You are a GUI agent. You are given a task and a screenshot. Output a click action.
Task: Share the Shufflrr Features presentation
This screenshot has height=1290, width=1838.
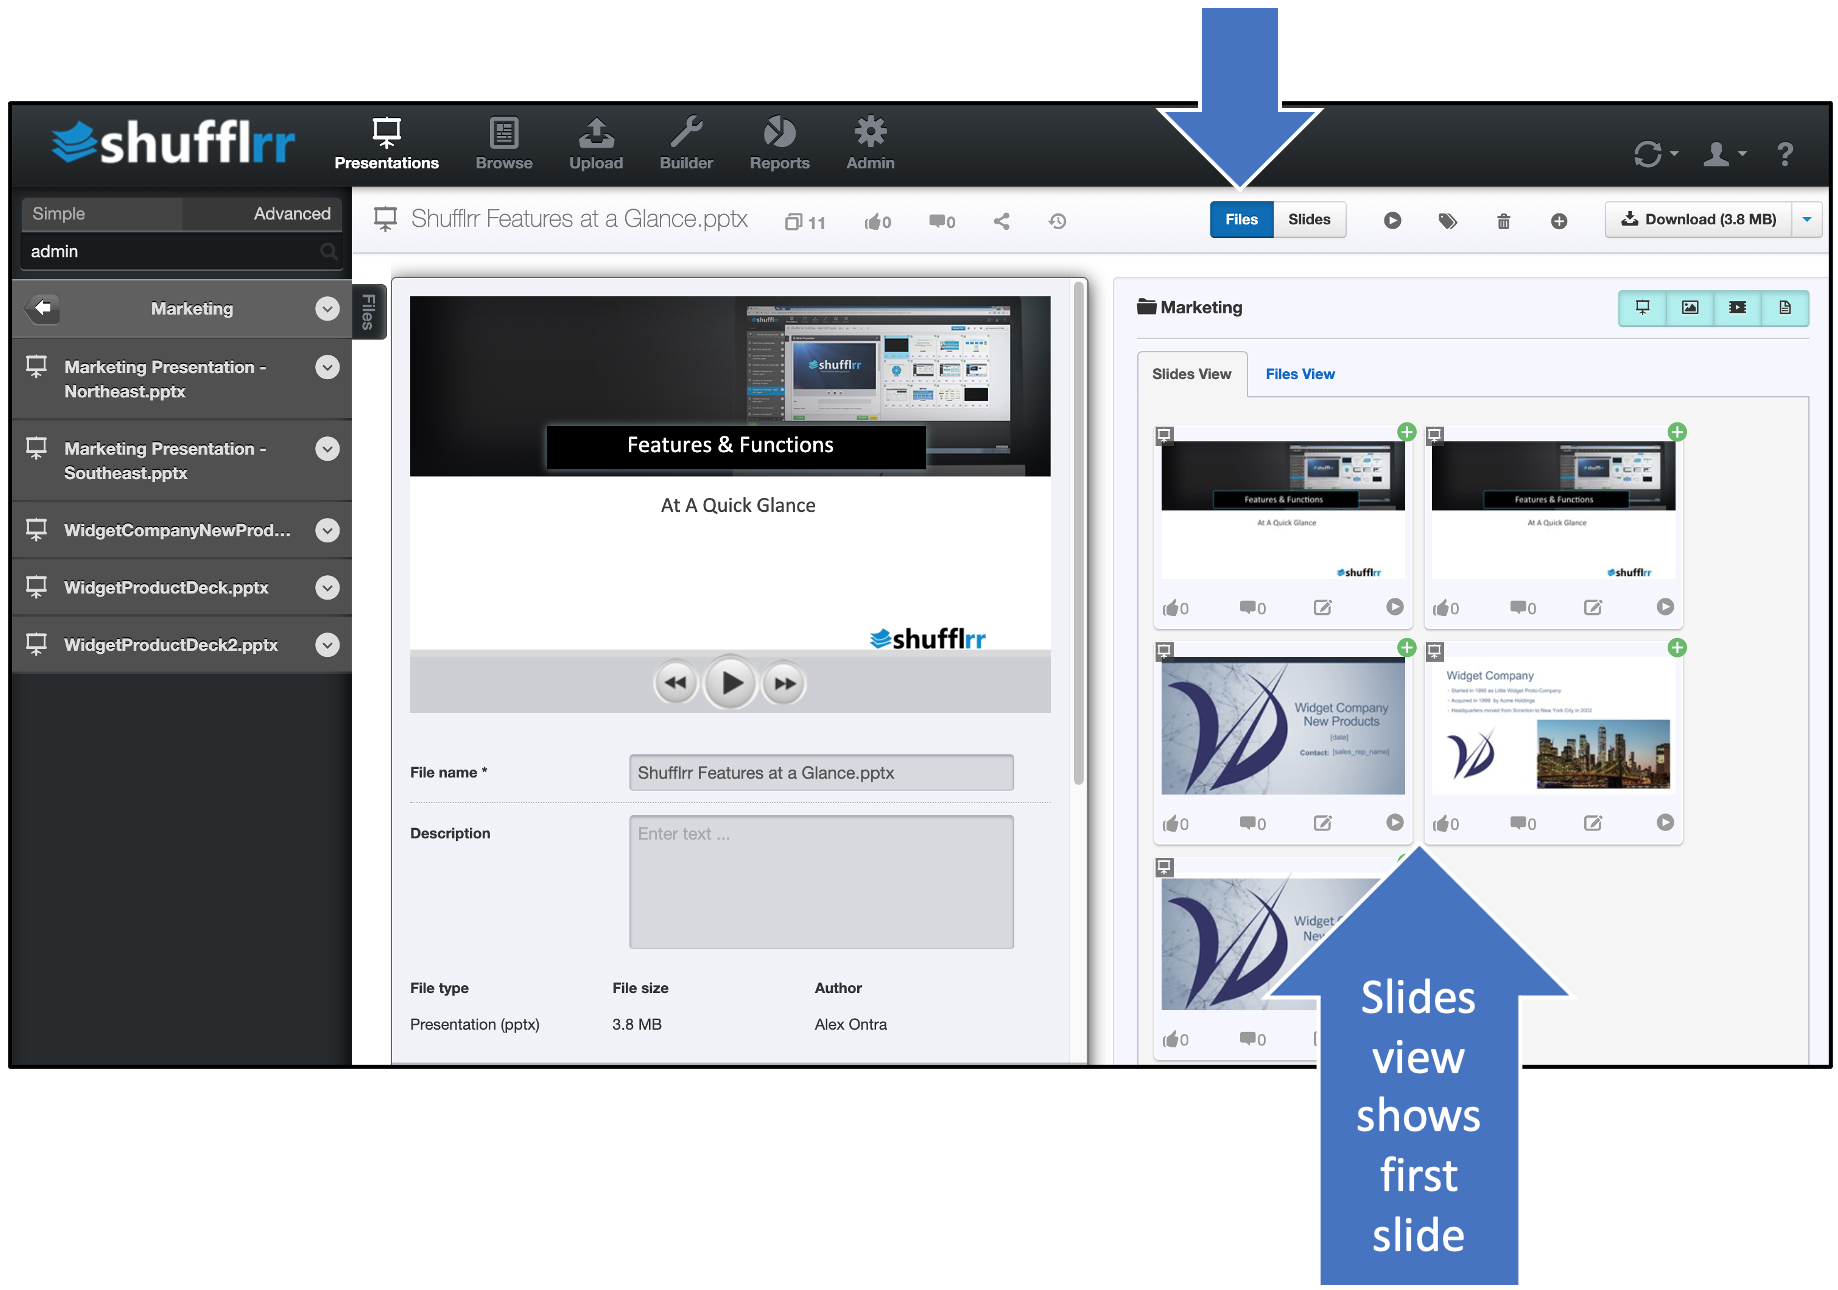coord(1001,221)
